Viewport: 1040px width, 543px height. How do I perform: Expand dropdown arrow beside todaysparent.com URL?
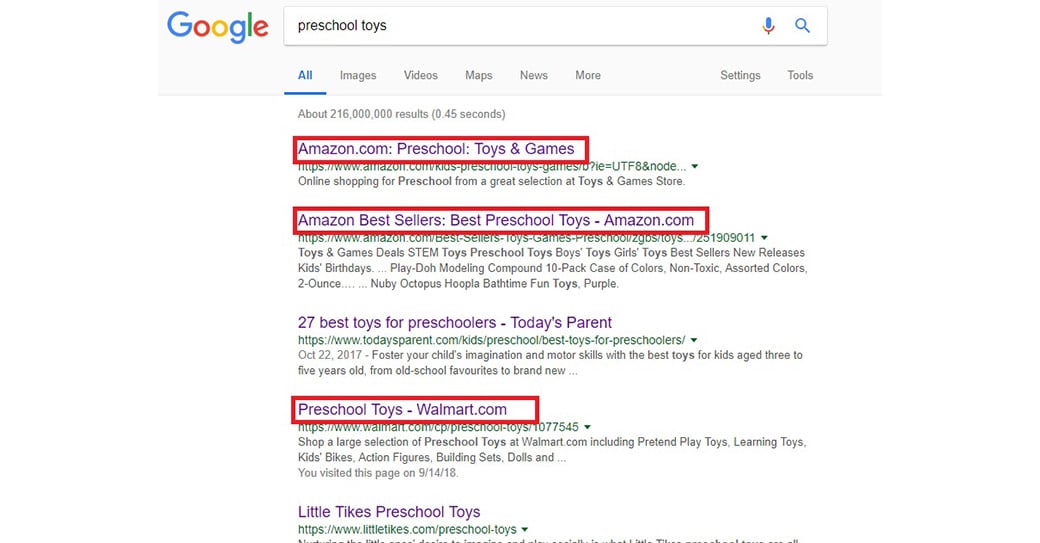(x=694, y=341)
